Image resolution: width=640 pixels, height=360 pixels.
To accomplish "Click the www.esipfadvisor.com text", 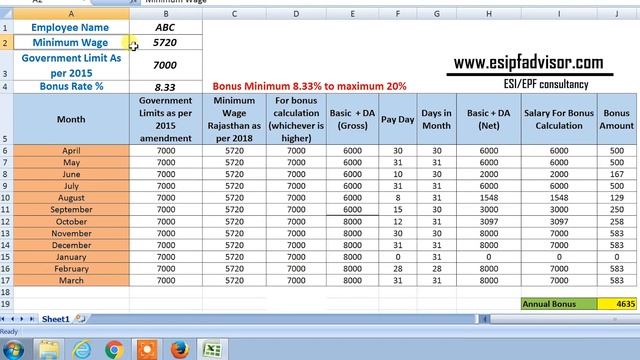I will 529,63.
